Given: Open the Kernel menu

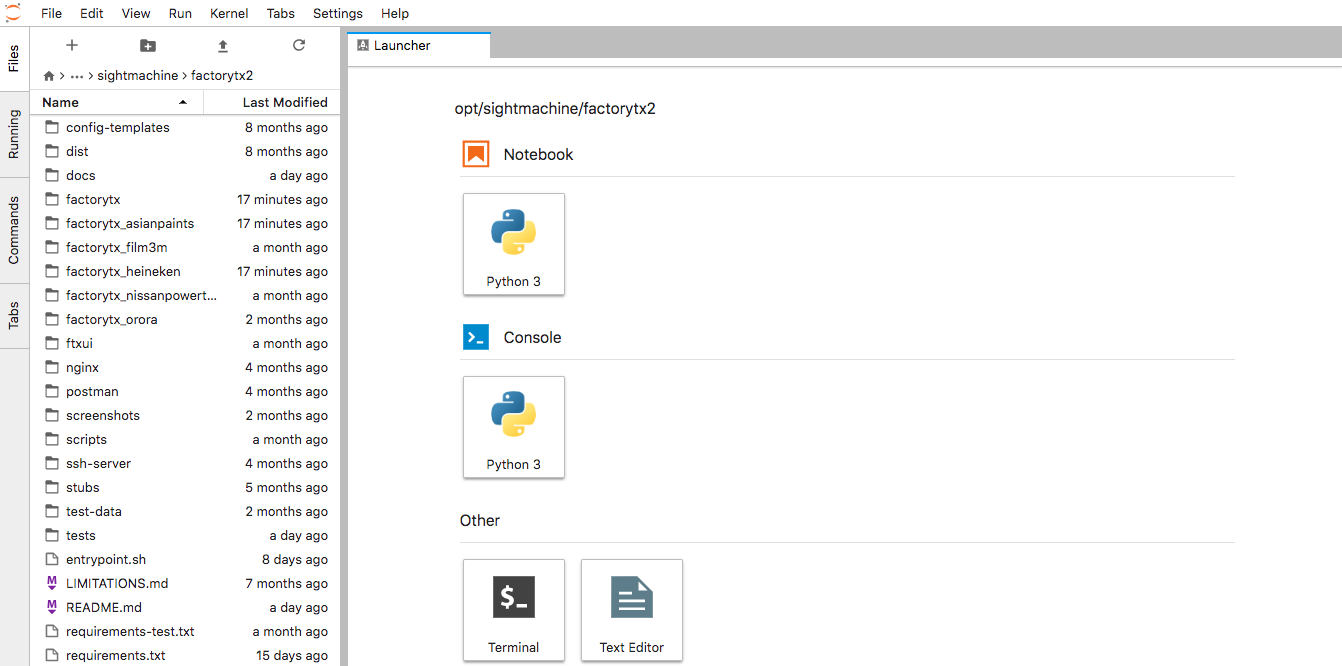Looking at the screenshot, I should pyautogui.click(x=229, y=13).
